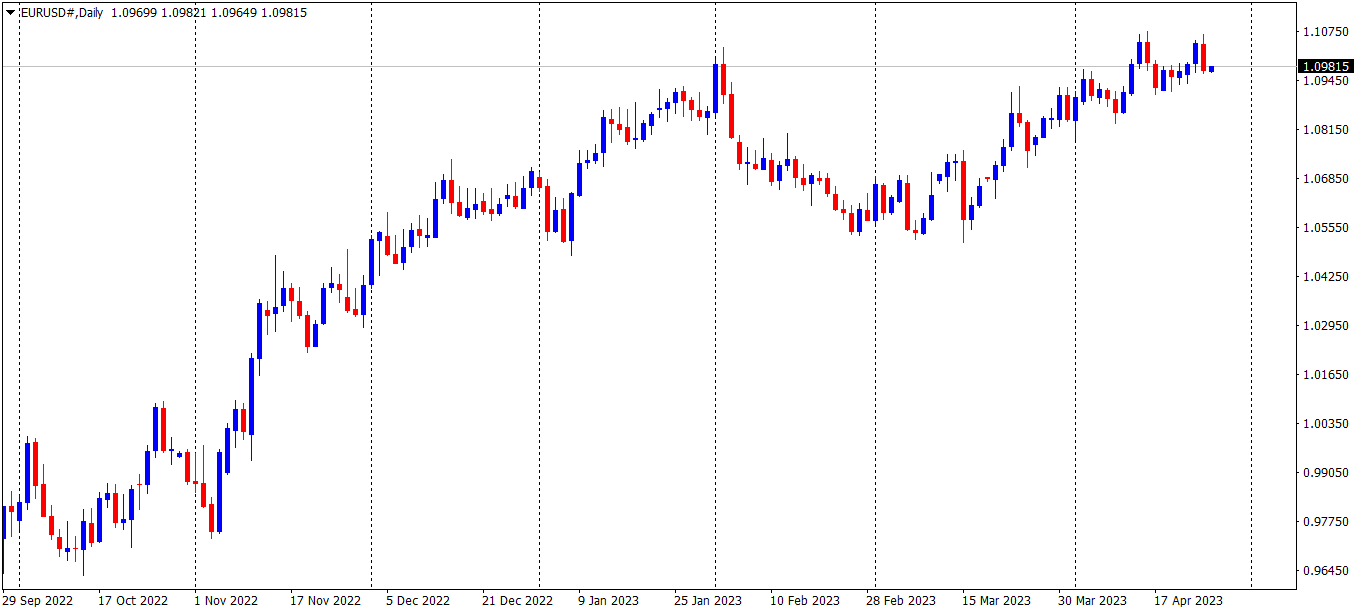Click the current price label 1.09815
This screenshot has width=1360, height=613.
[1326, 67]
